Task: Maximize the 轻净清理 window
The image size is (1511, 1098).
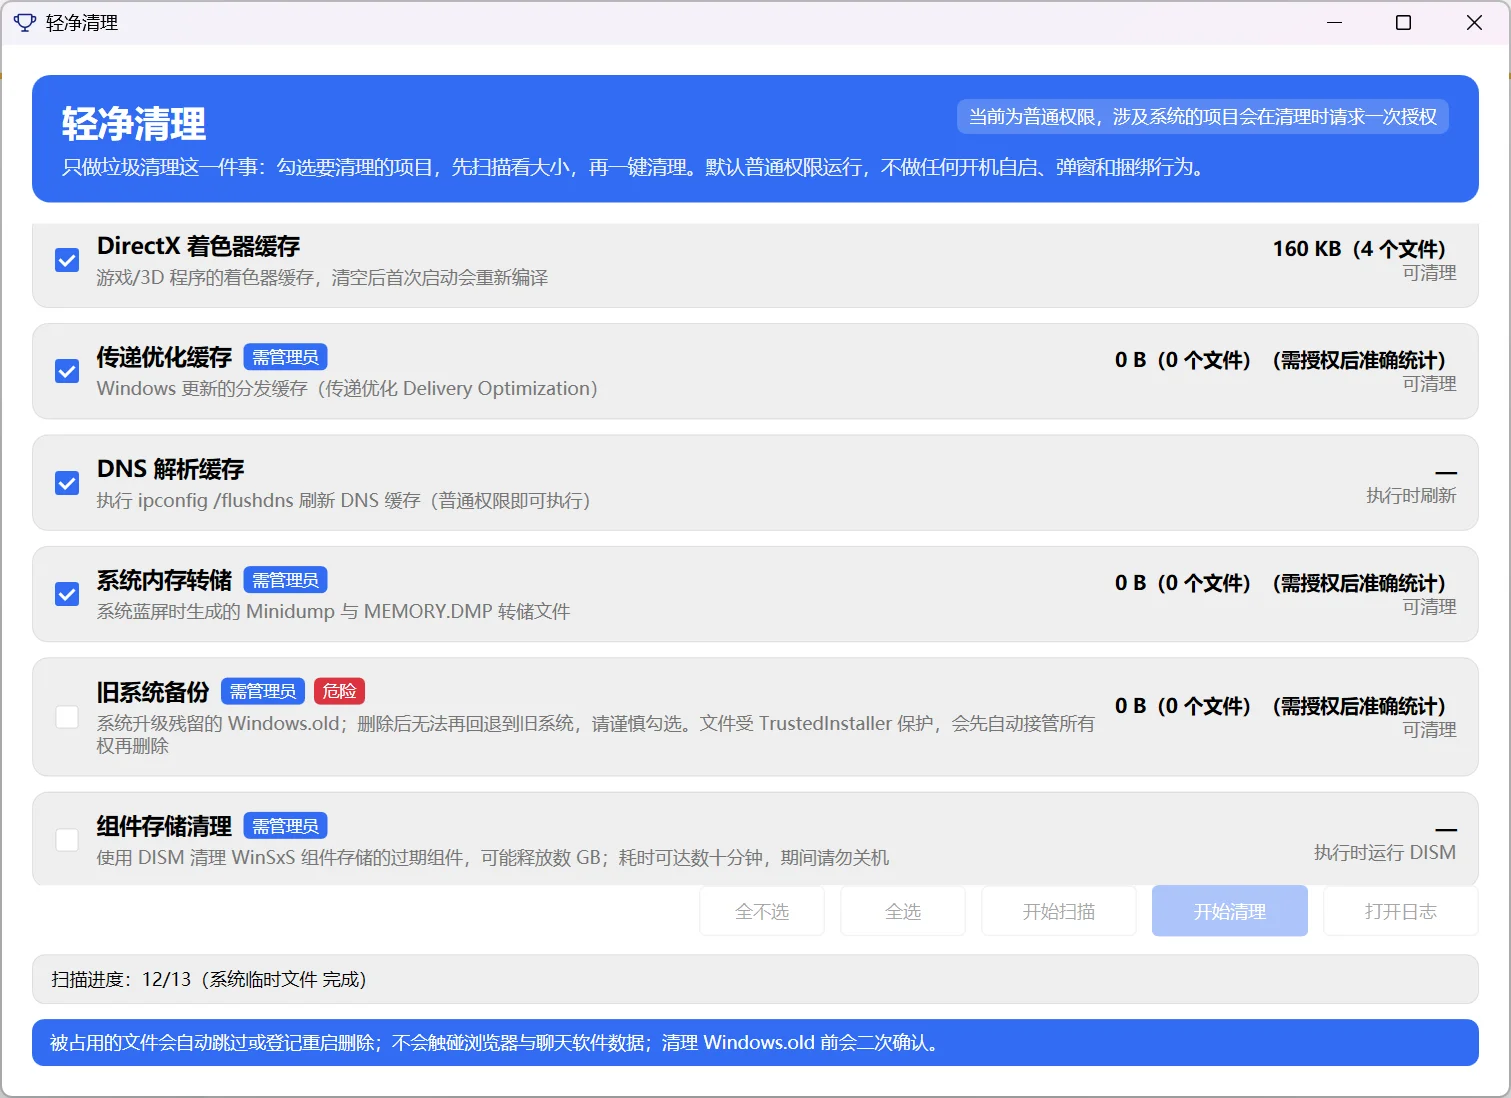Action: tap(1404, 22)
